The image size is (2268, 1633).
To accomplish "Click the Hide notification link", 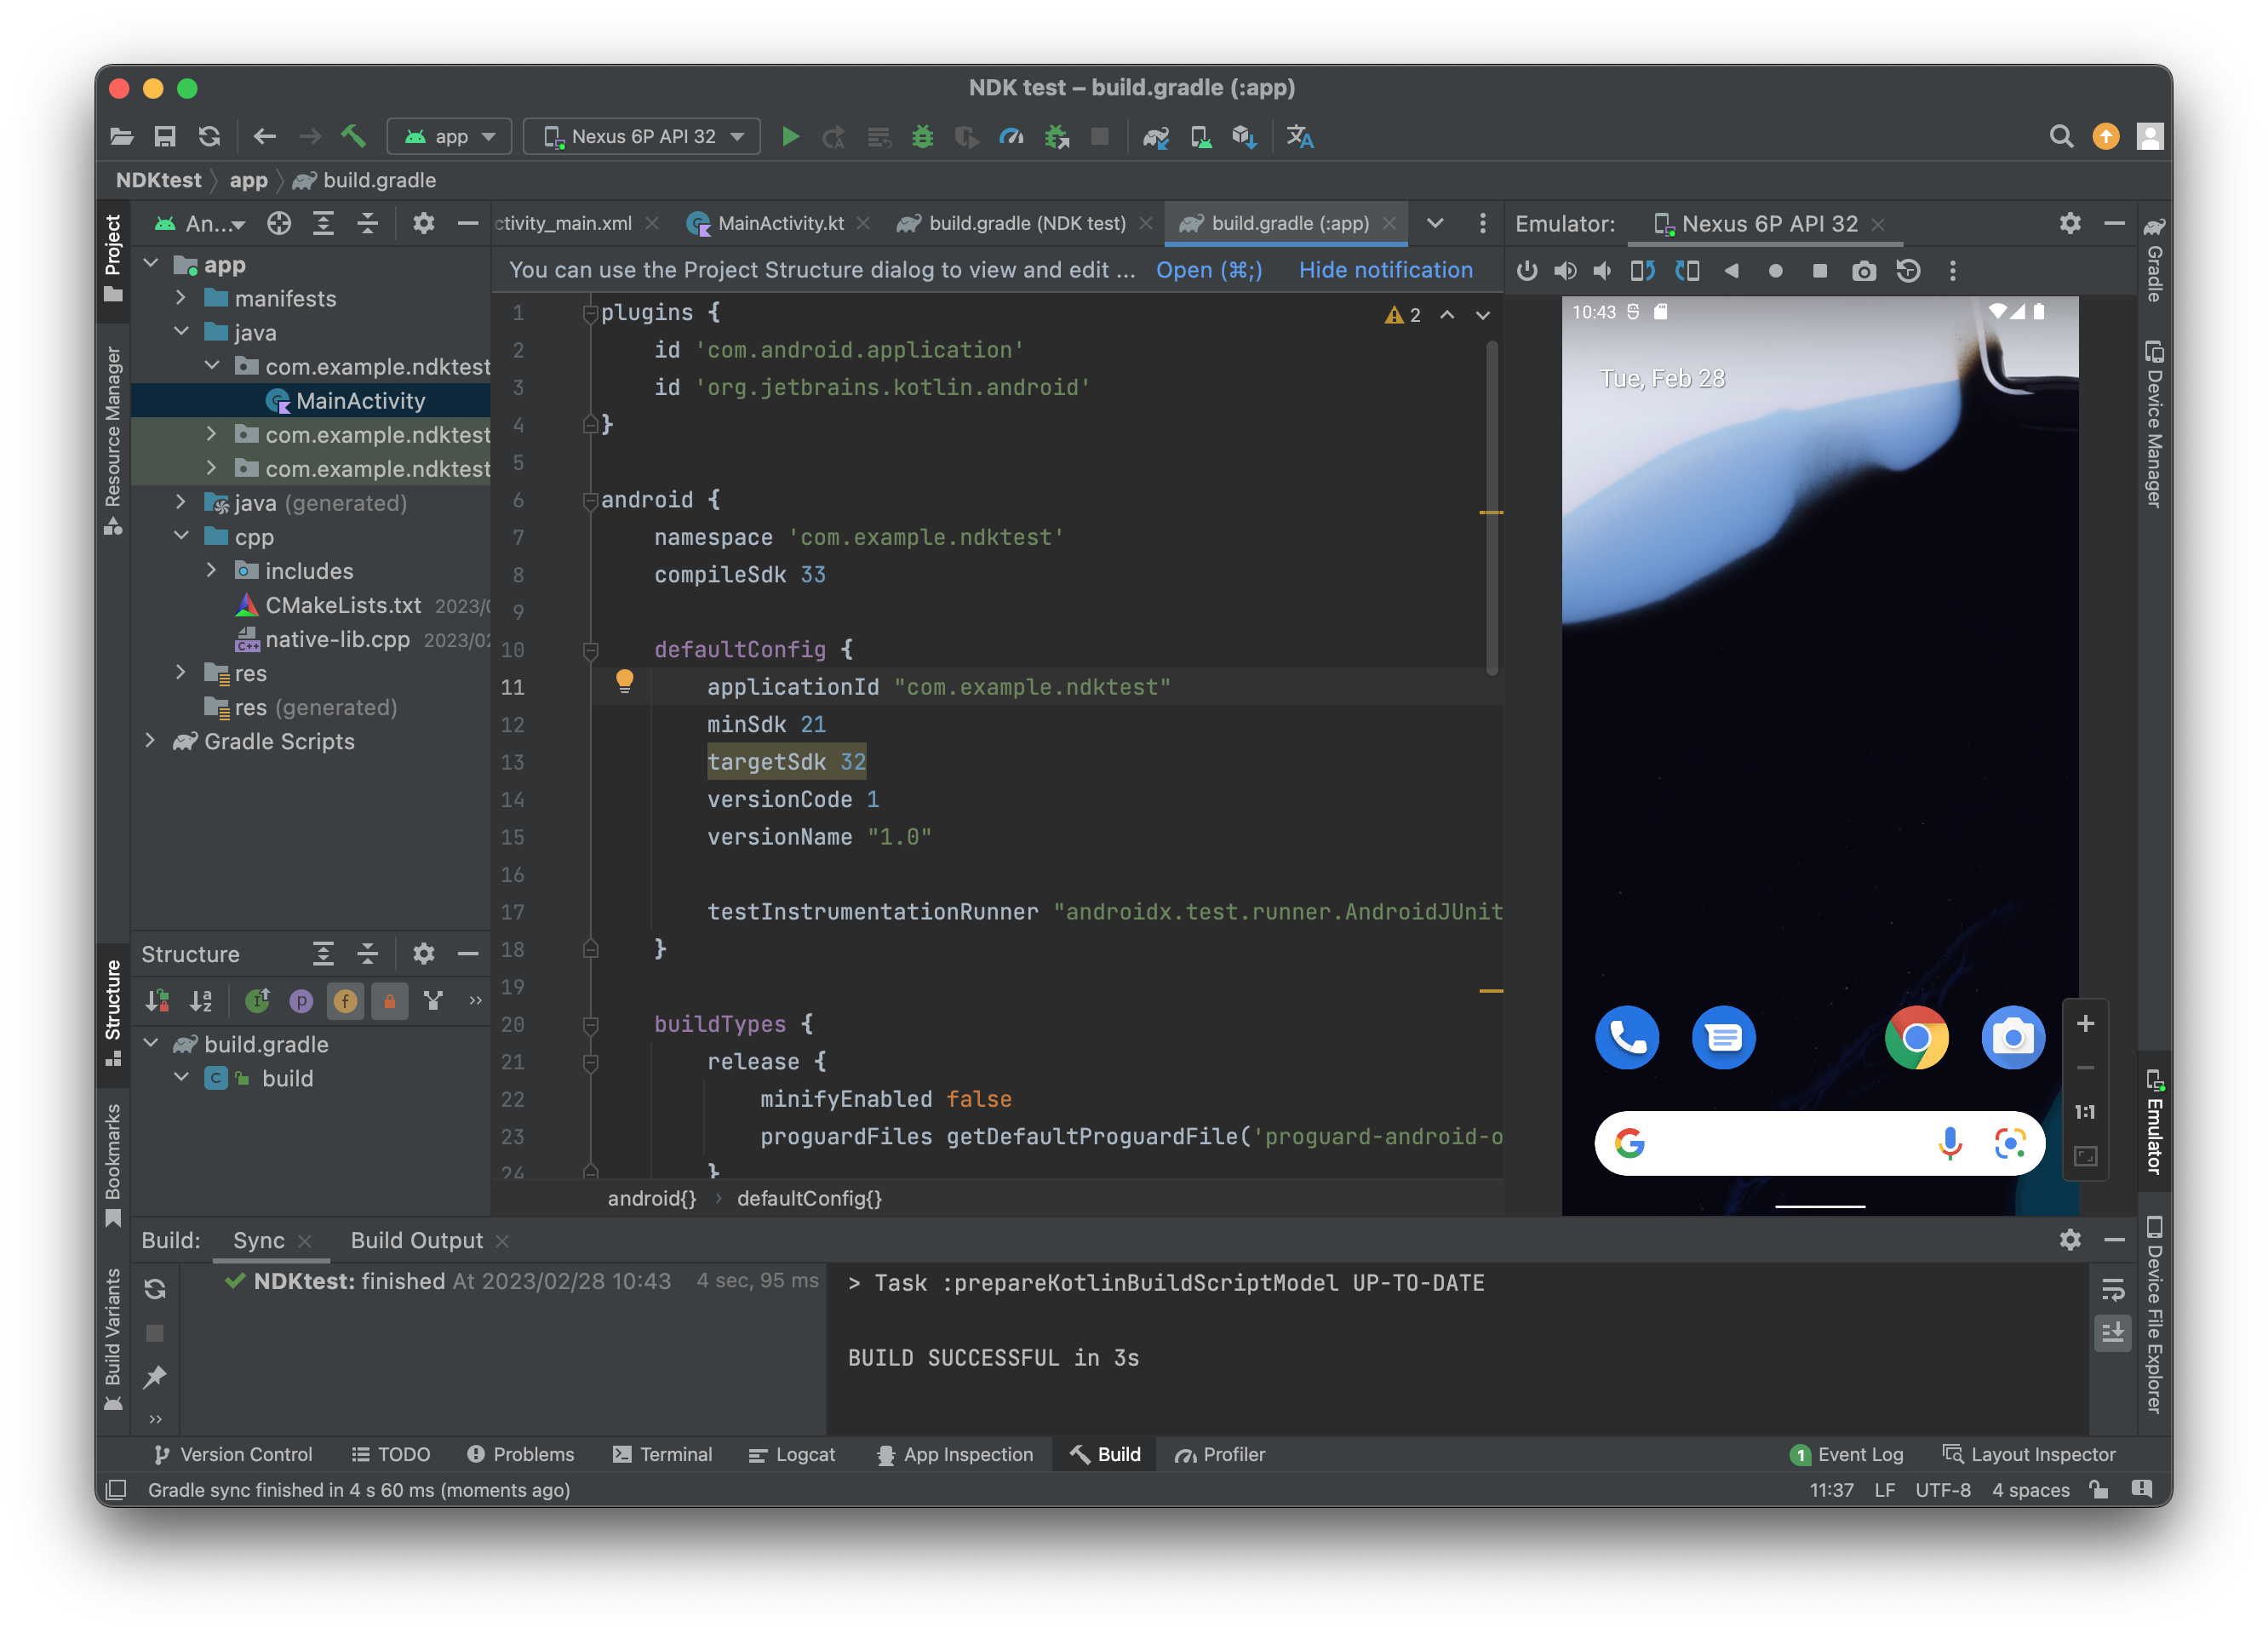I will tap(1384, 270).
